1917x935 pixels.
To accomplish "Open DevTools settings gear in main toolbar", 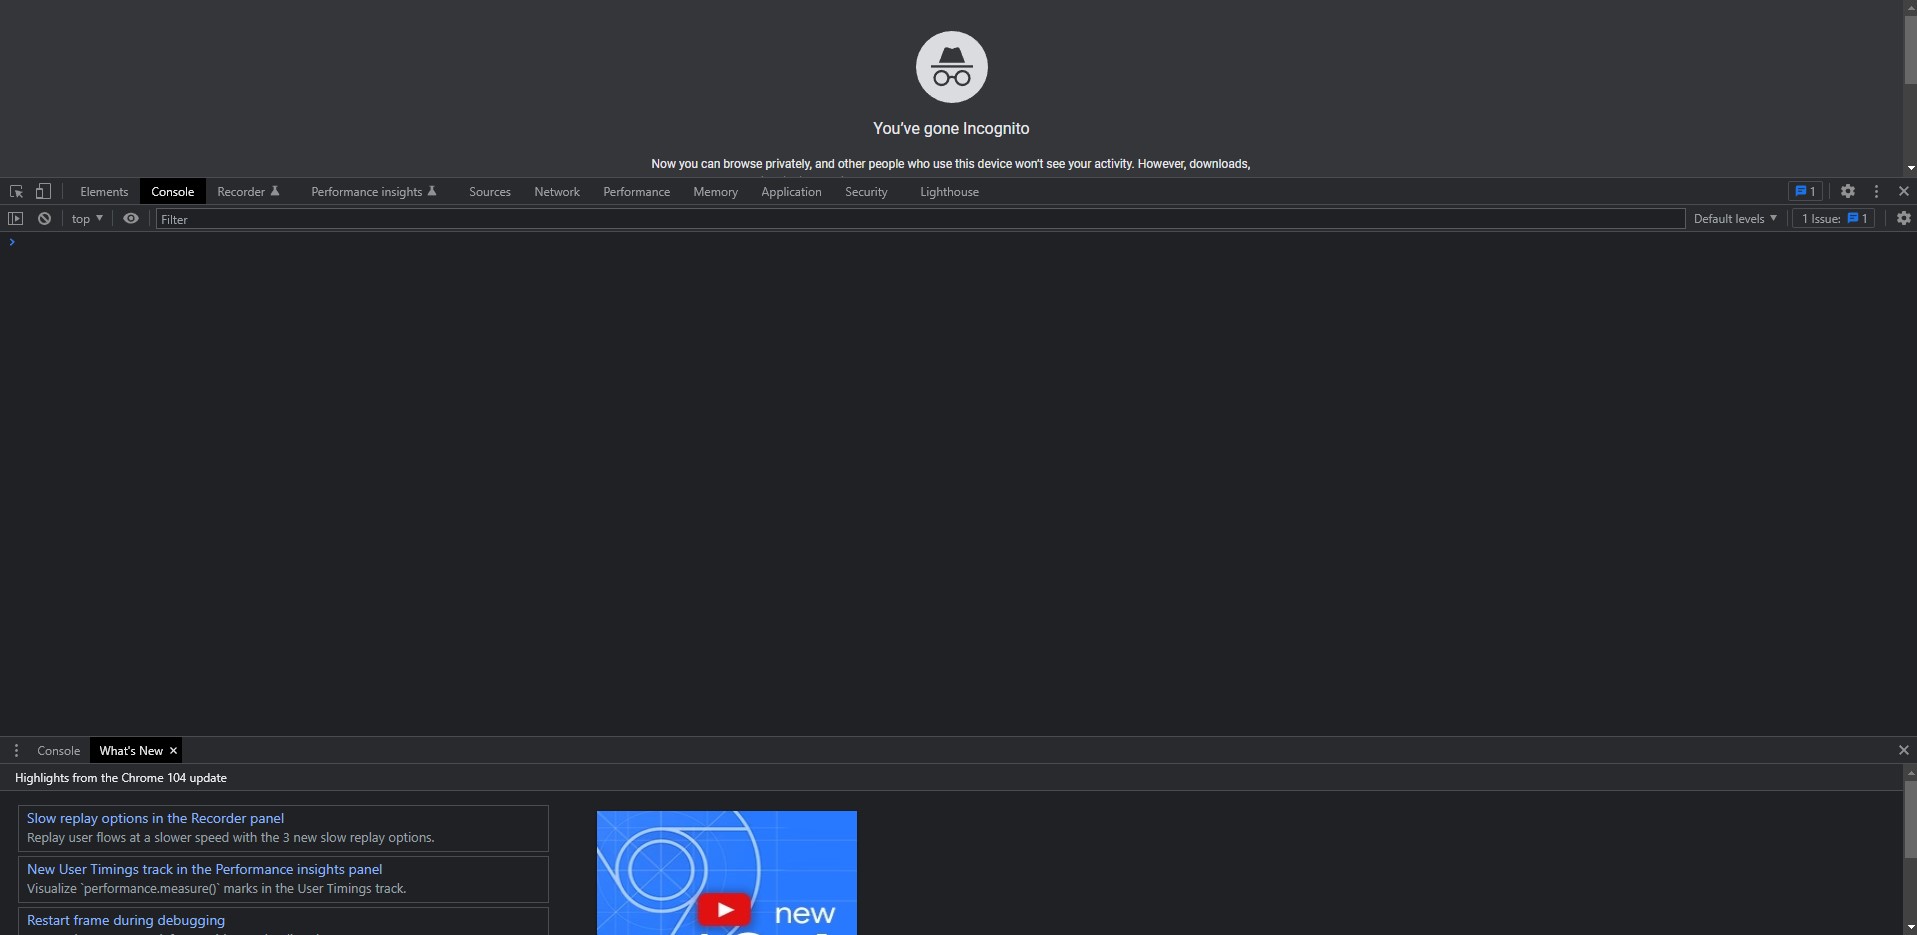I will (x=1848, y=191).
